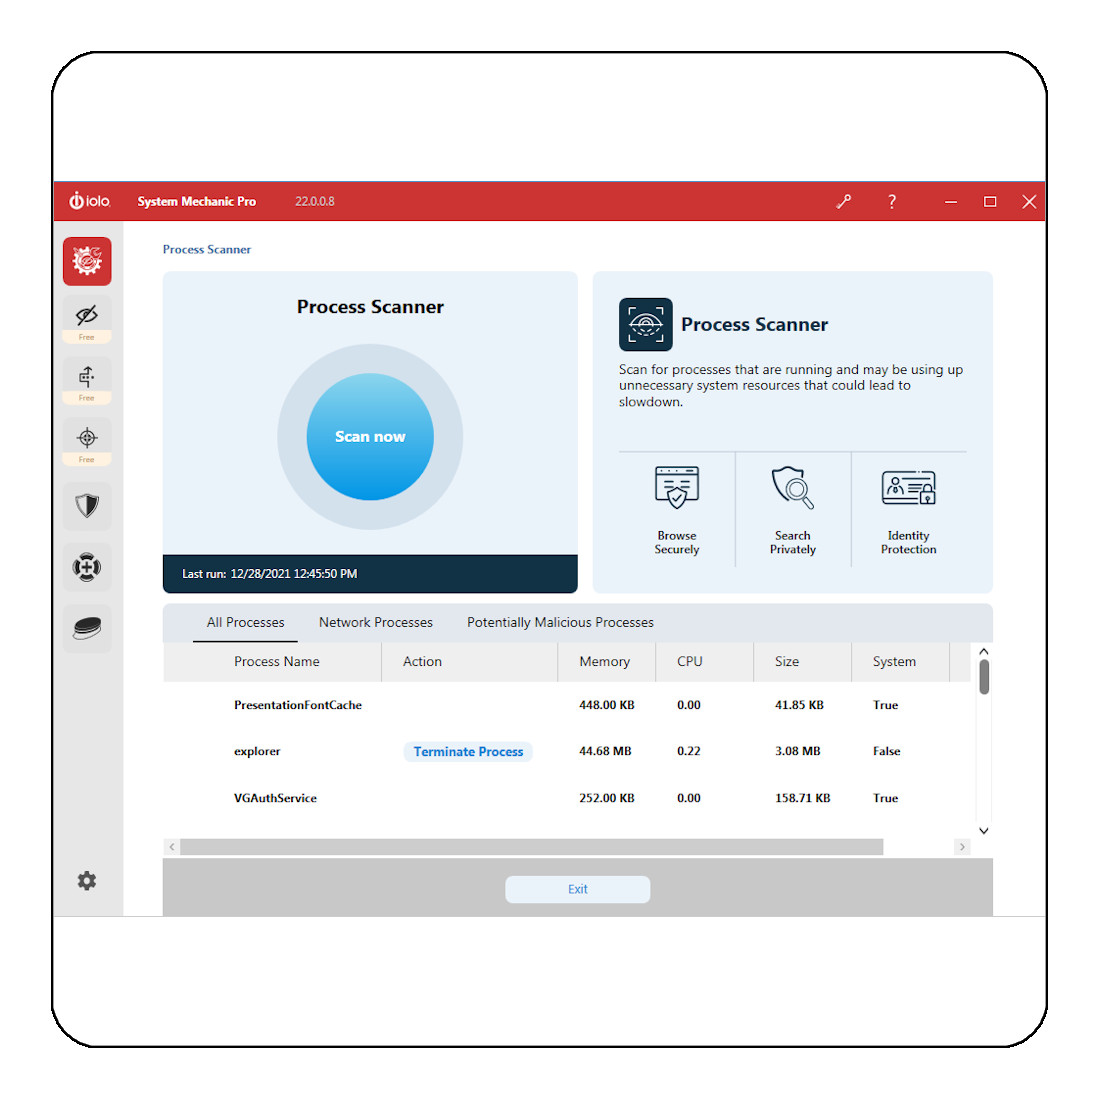Viewport: 1099px width, 1099px height.
Task: Sort by Action column header
Action: coord(470,662)
